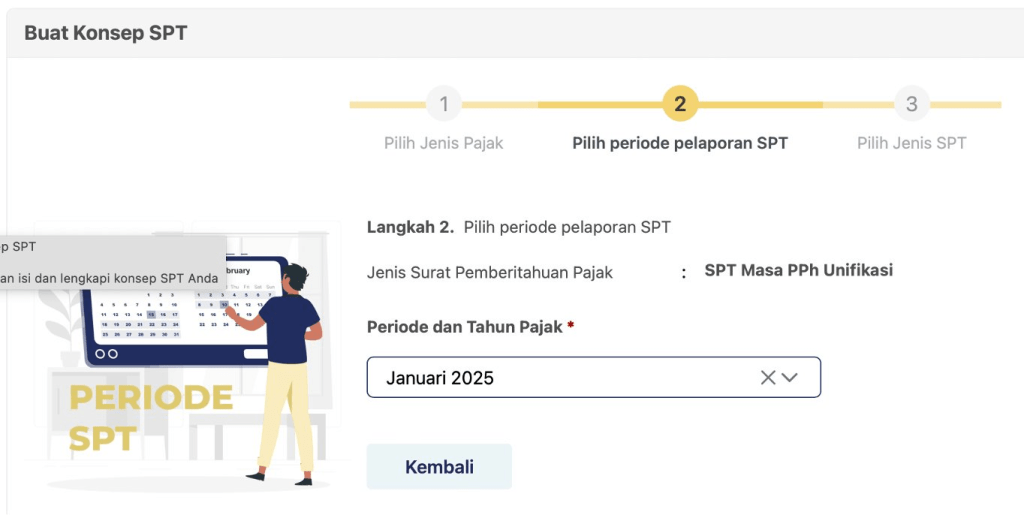Jump to step 3 circle

(912, 104)
